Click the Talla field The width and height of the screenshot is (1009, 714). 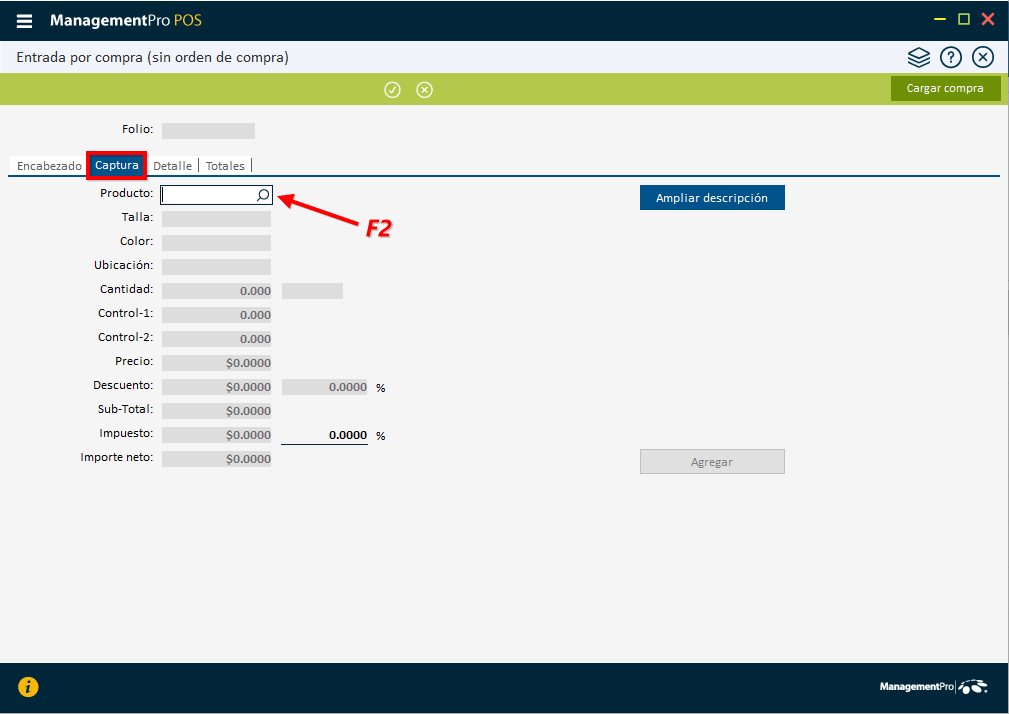(216, 219)
